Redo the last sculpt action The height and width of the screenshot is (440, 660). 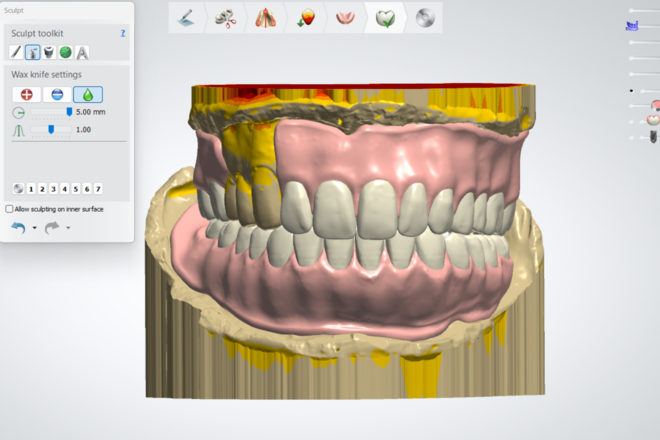tap(52, 228)
